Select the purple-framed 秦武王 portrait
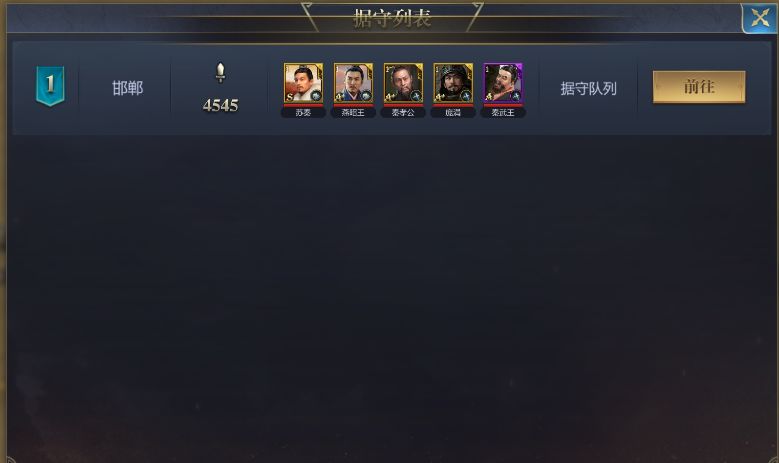The image size is (779, 463). 503,83
